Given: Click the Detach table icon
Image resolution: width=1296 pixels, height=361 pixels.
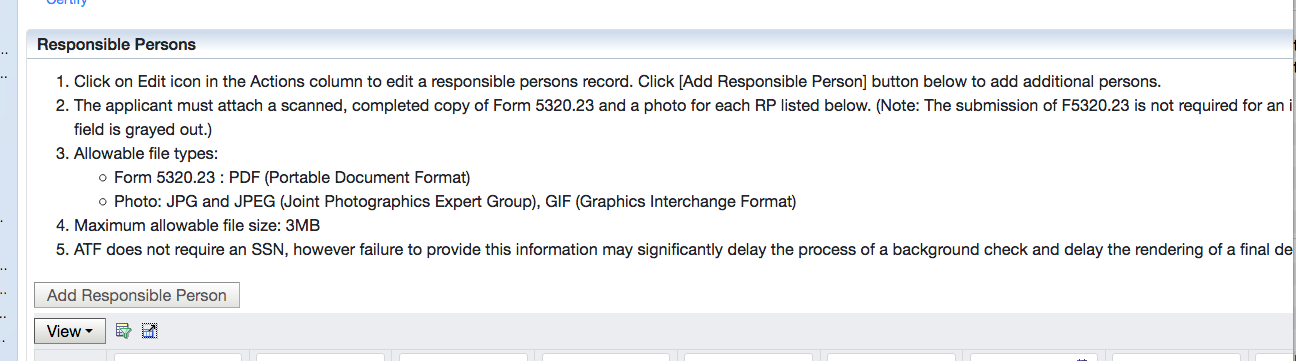Looking at the screenshot, I should (150, 331).
